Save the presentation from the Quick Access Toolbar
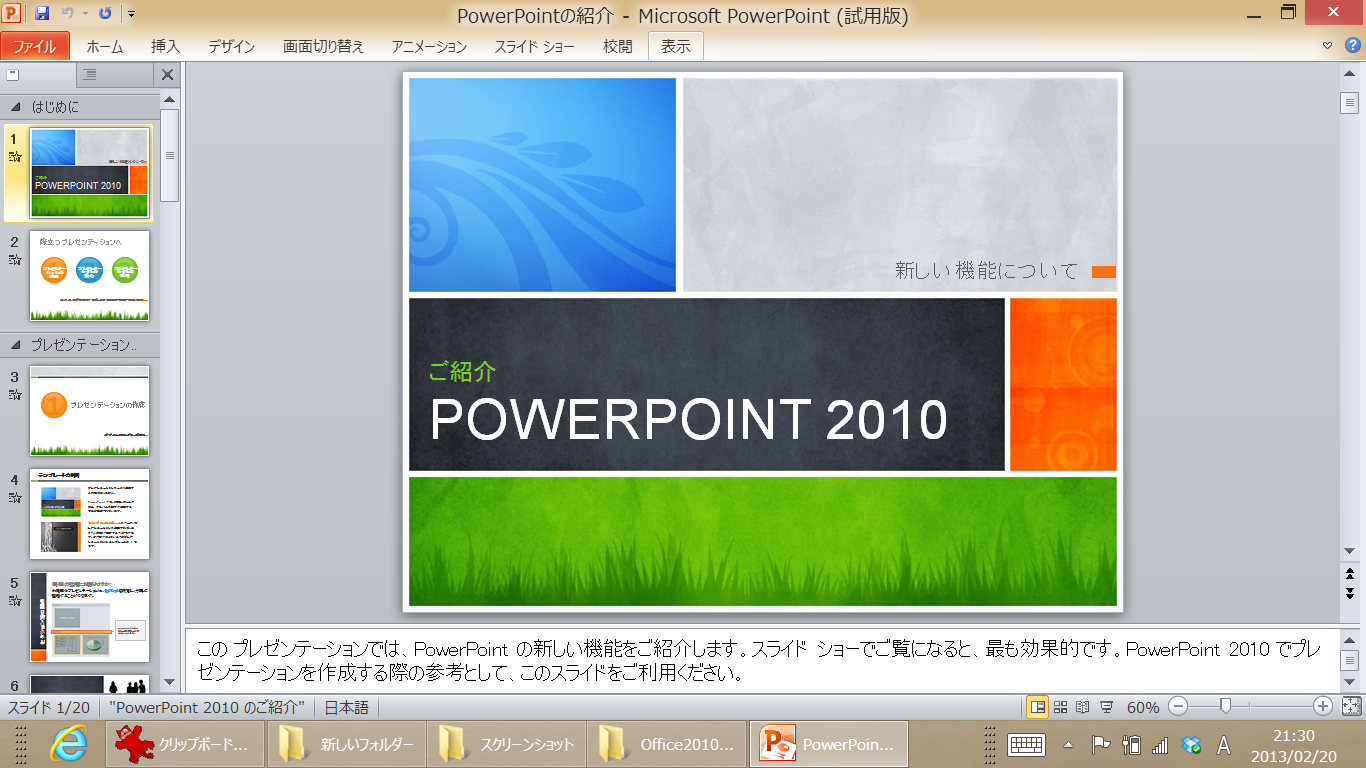This screenshot has width=1366, height=768. point(42,14)
